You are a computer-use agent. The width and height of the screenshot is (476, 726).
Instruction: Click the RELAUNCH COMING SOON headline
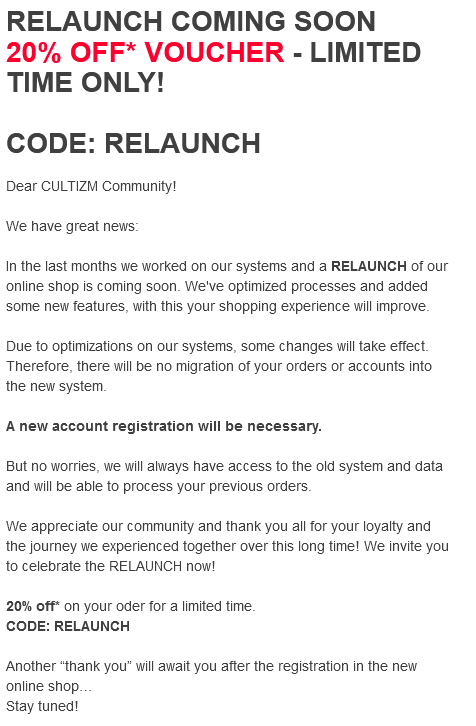191,21
